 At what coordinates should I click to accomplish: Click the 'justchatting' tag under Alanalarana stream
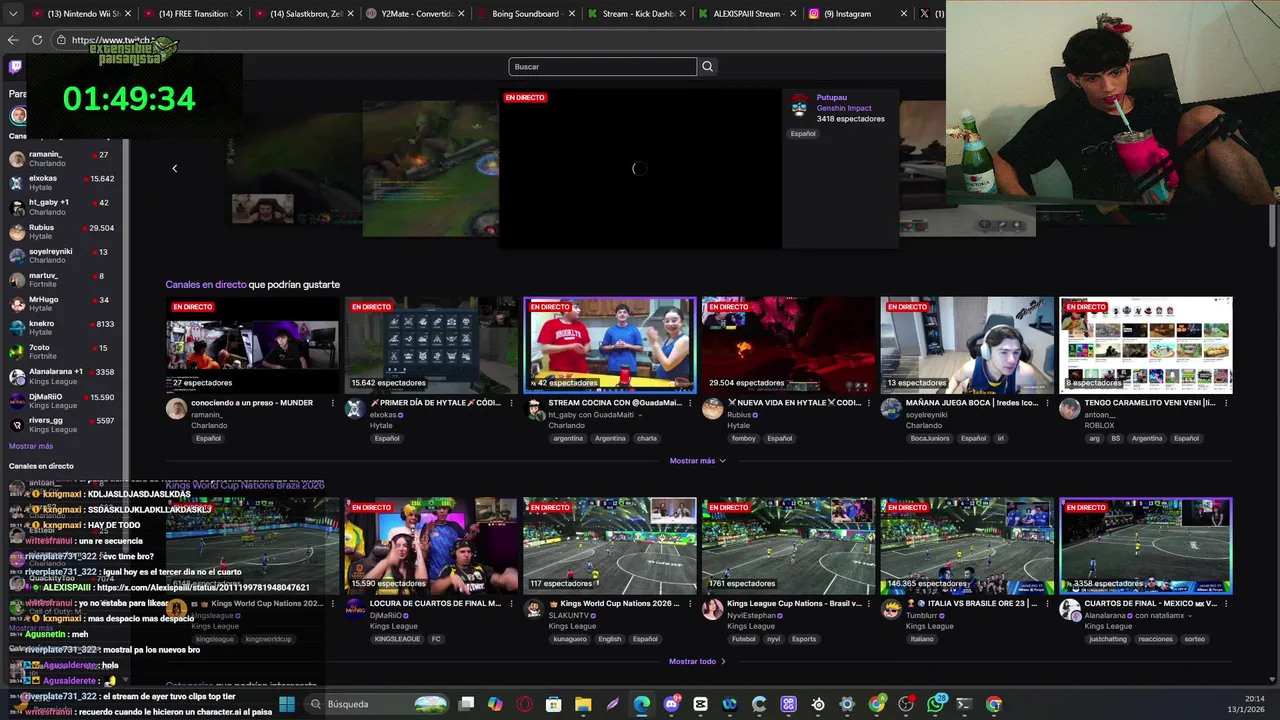(1108, 639)
